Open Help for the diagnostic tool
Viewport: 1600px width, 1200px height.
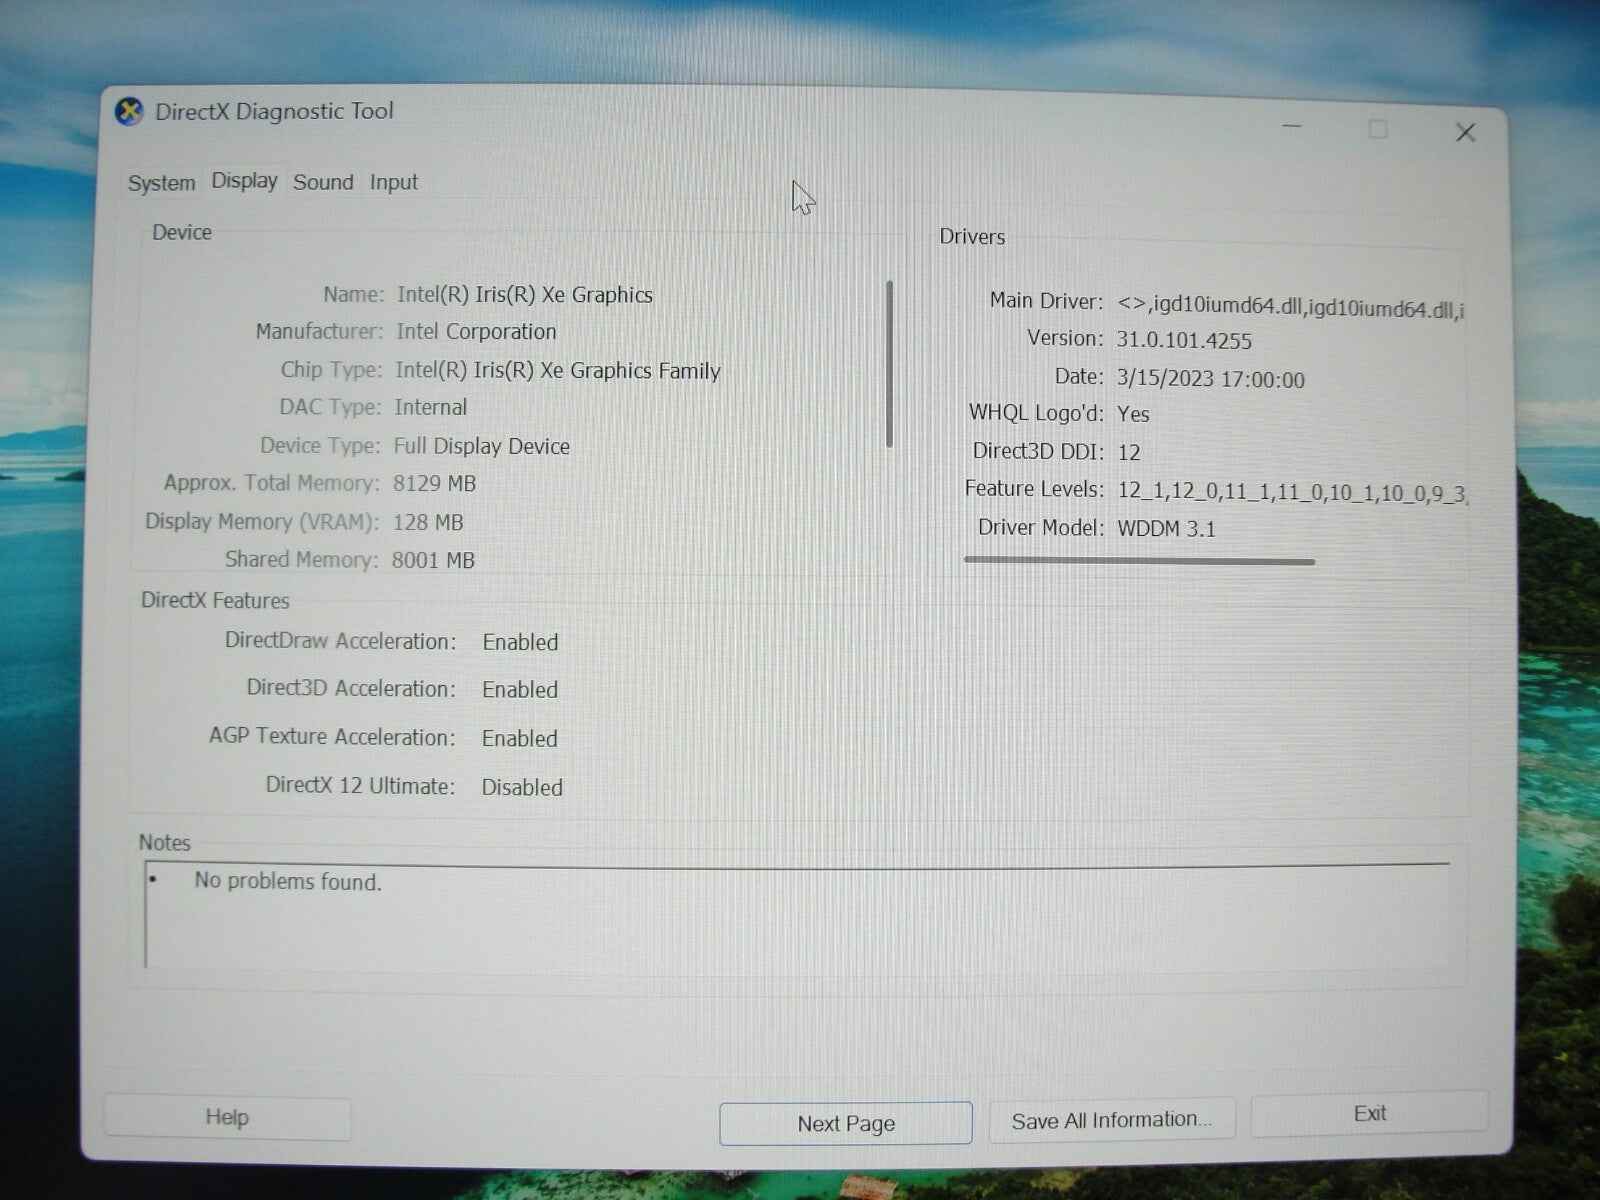point(227,1116)
